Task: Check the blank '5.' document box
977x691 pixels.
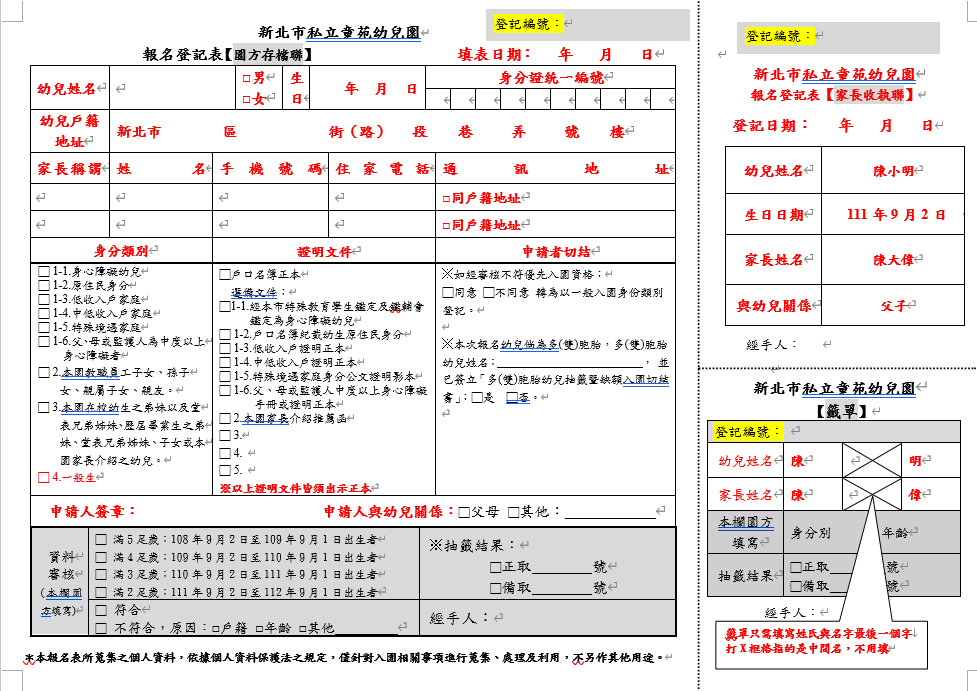Action: [x=225, y=470]
